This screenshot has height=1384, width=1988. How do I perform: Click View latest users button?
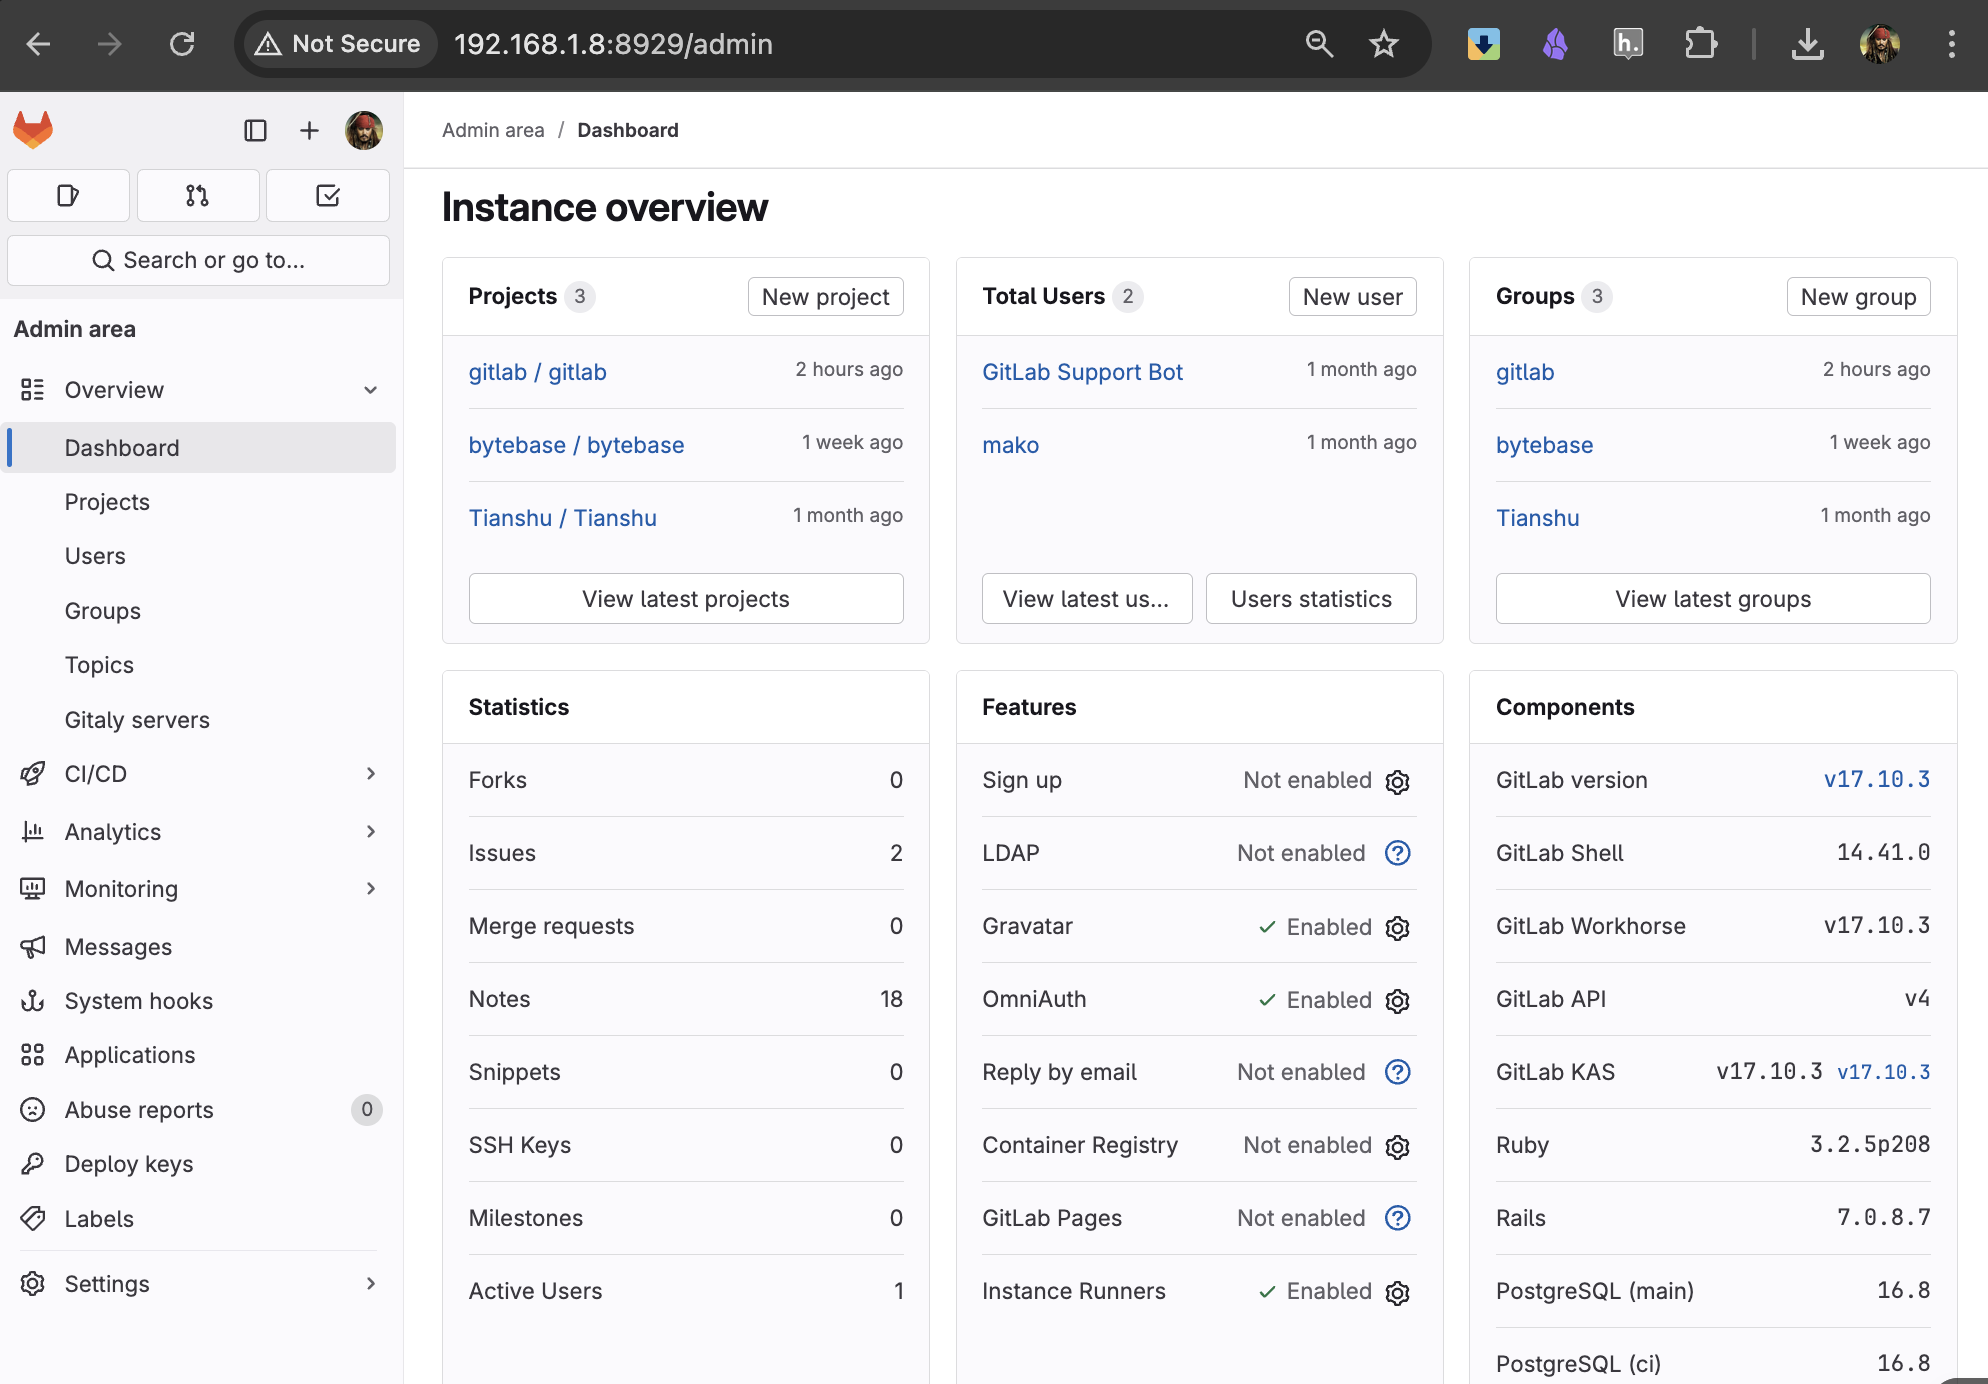pos(1087,599)
